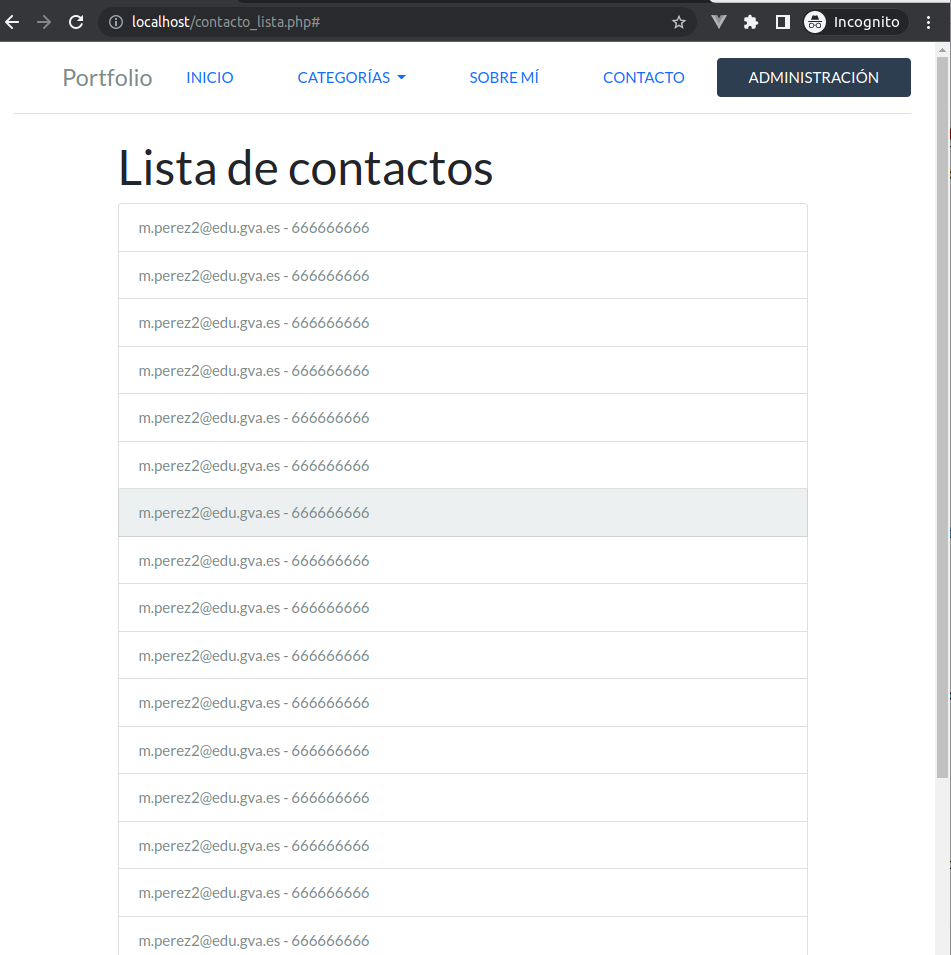The height and width of the screenshot is (955, 951).
Task: Go to the INICIO page
Action: [x=210, y=78]
